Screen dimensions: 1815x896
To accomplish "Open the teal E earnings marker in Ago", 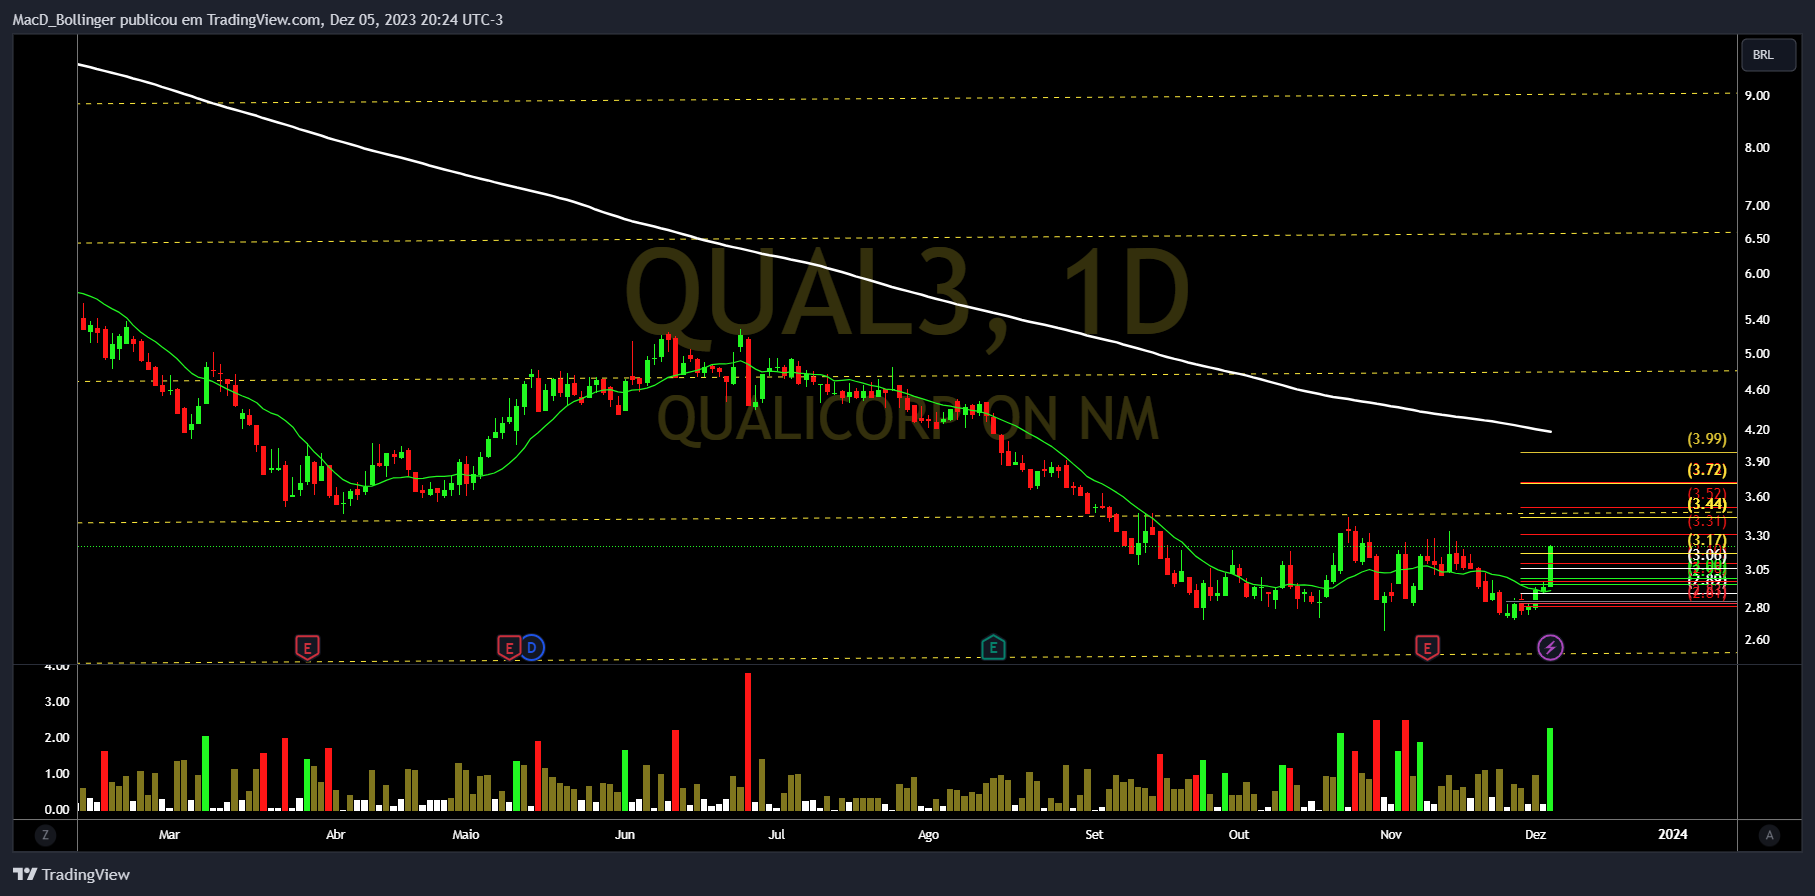I will 993,648.
